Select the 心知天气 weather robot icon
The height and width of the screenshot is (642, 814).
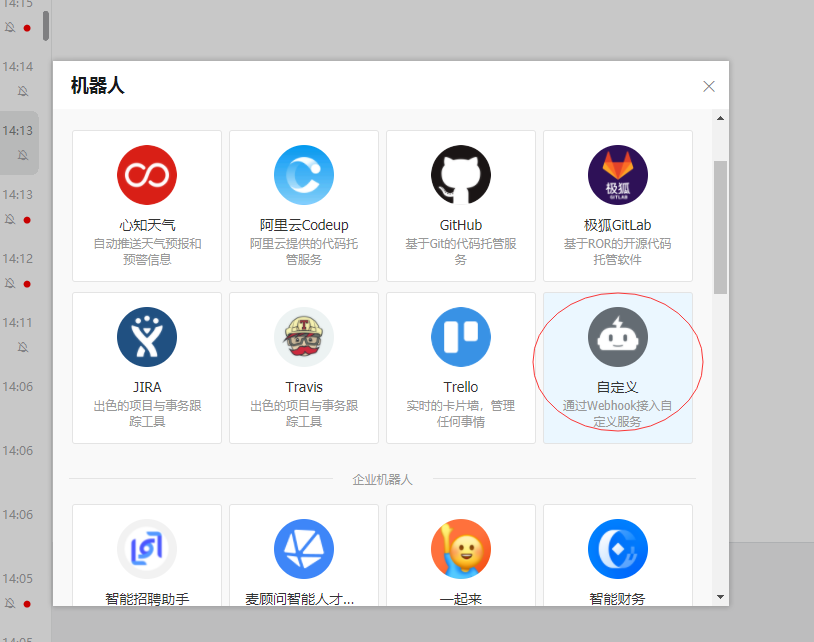(147, 175)
